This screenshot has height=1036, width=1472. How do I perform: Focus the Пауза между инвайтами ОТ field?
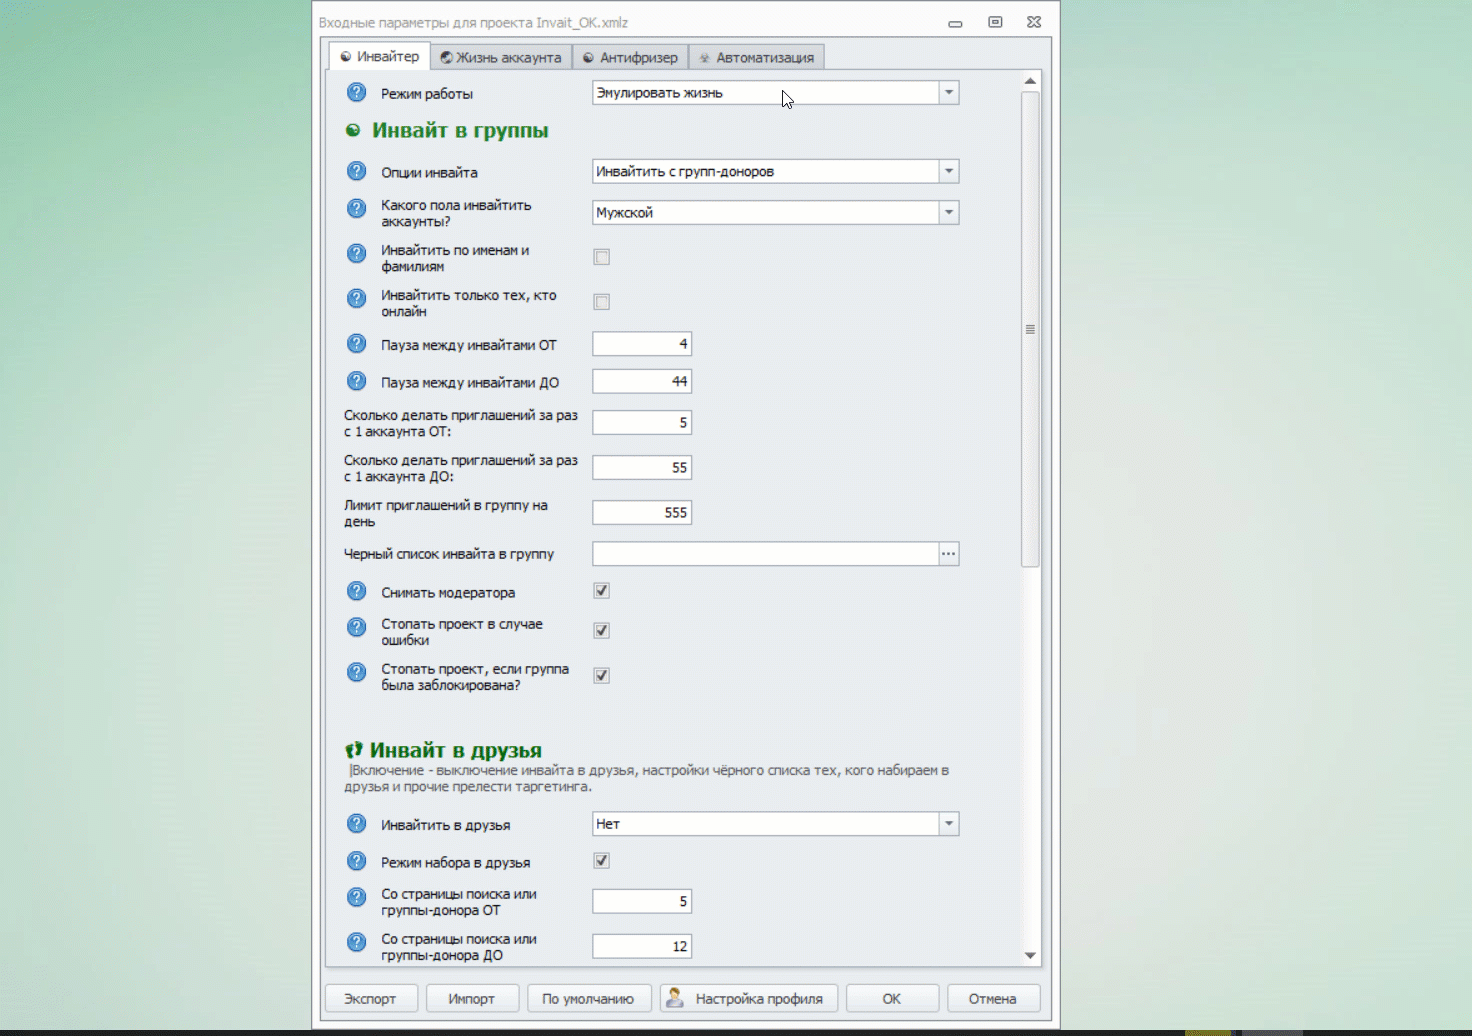click(x=642, y=344)
